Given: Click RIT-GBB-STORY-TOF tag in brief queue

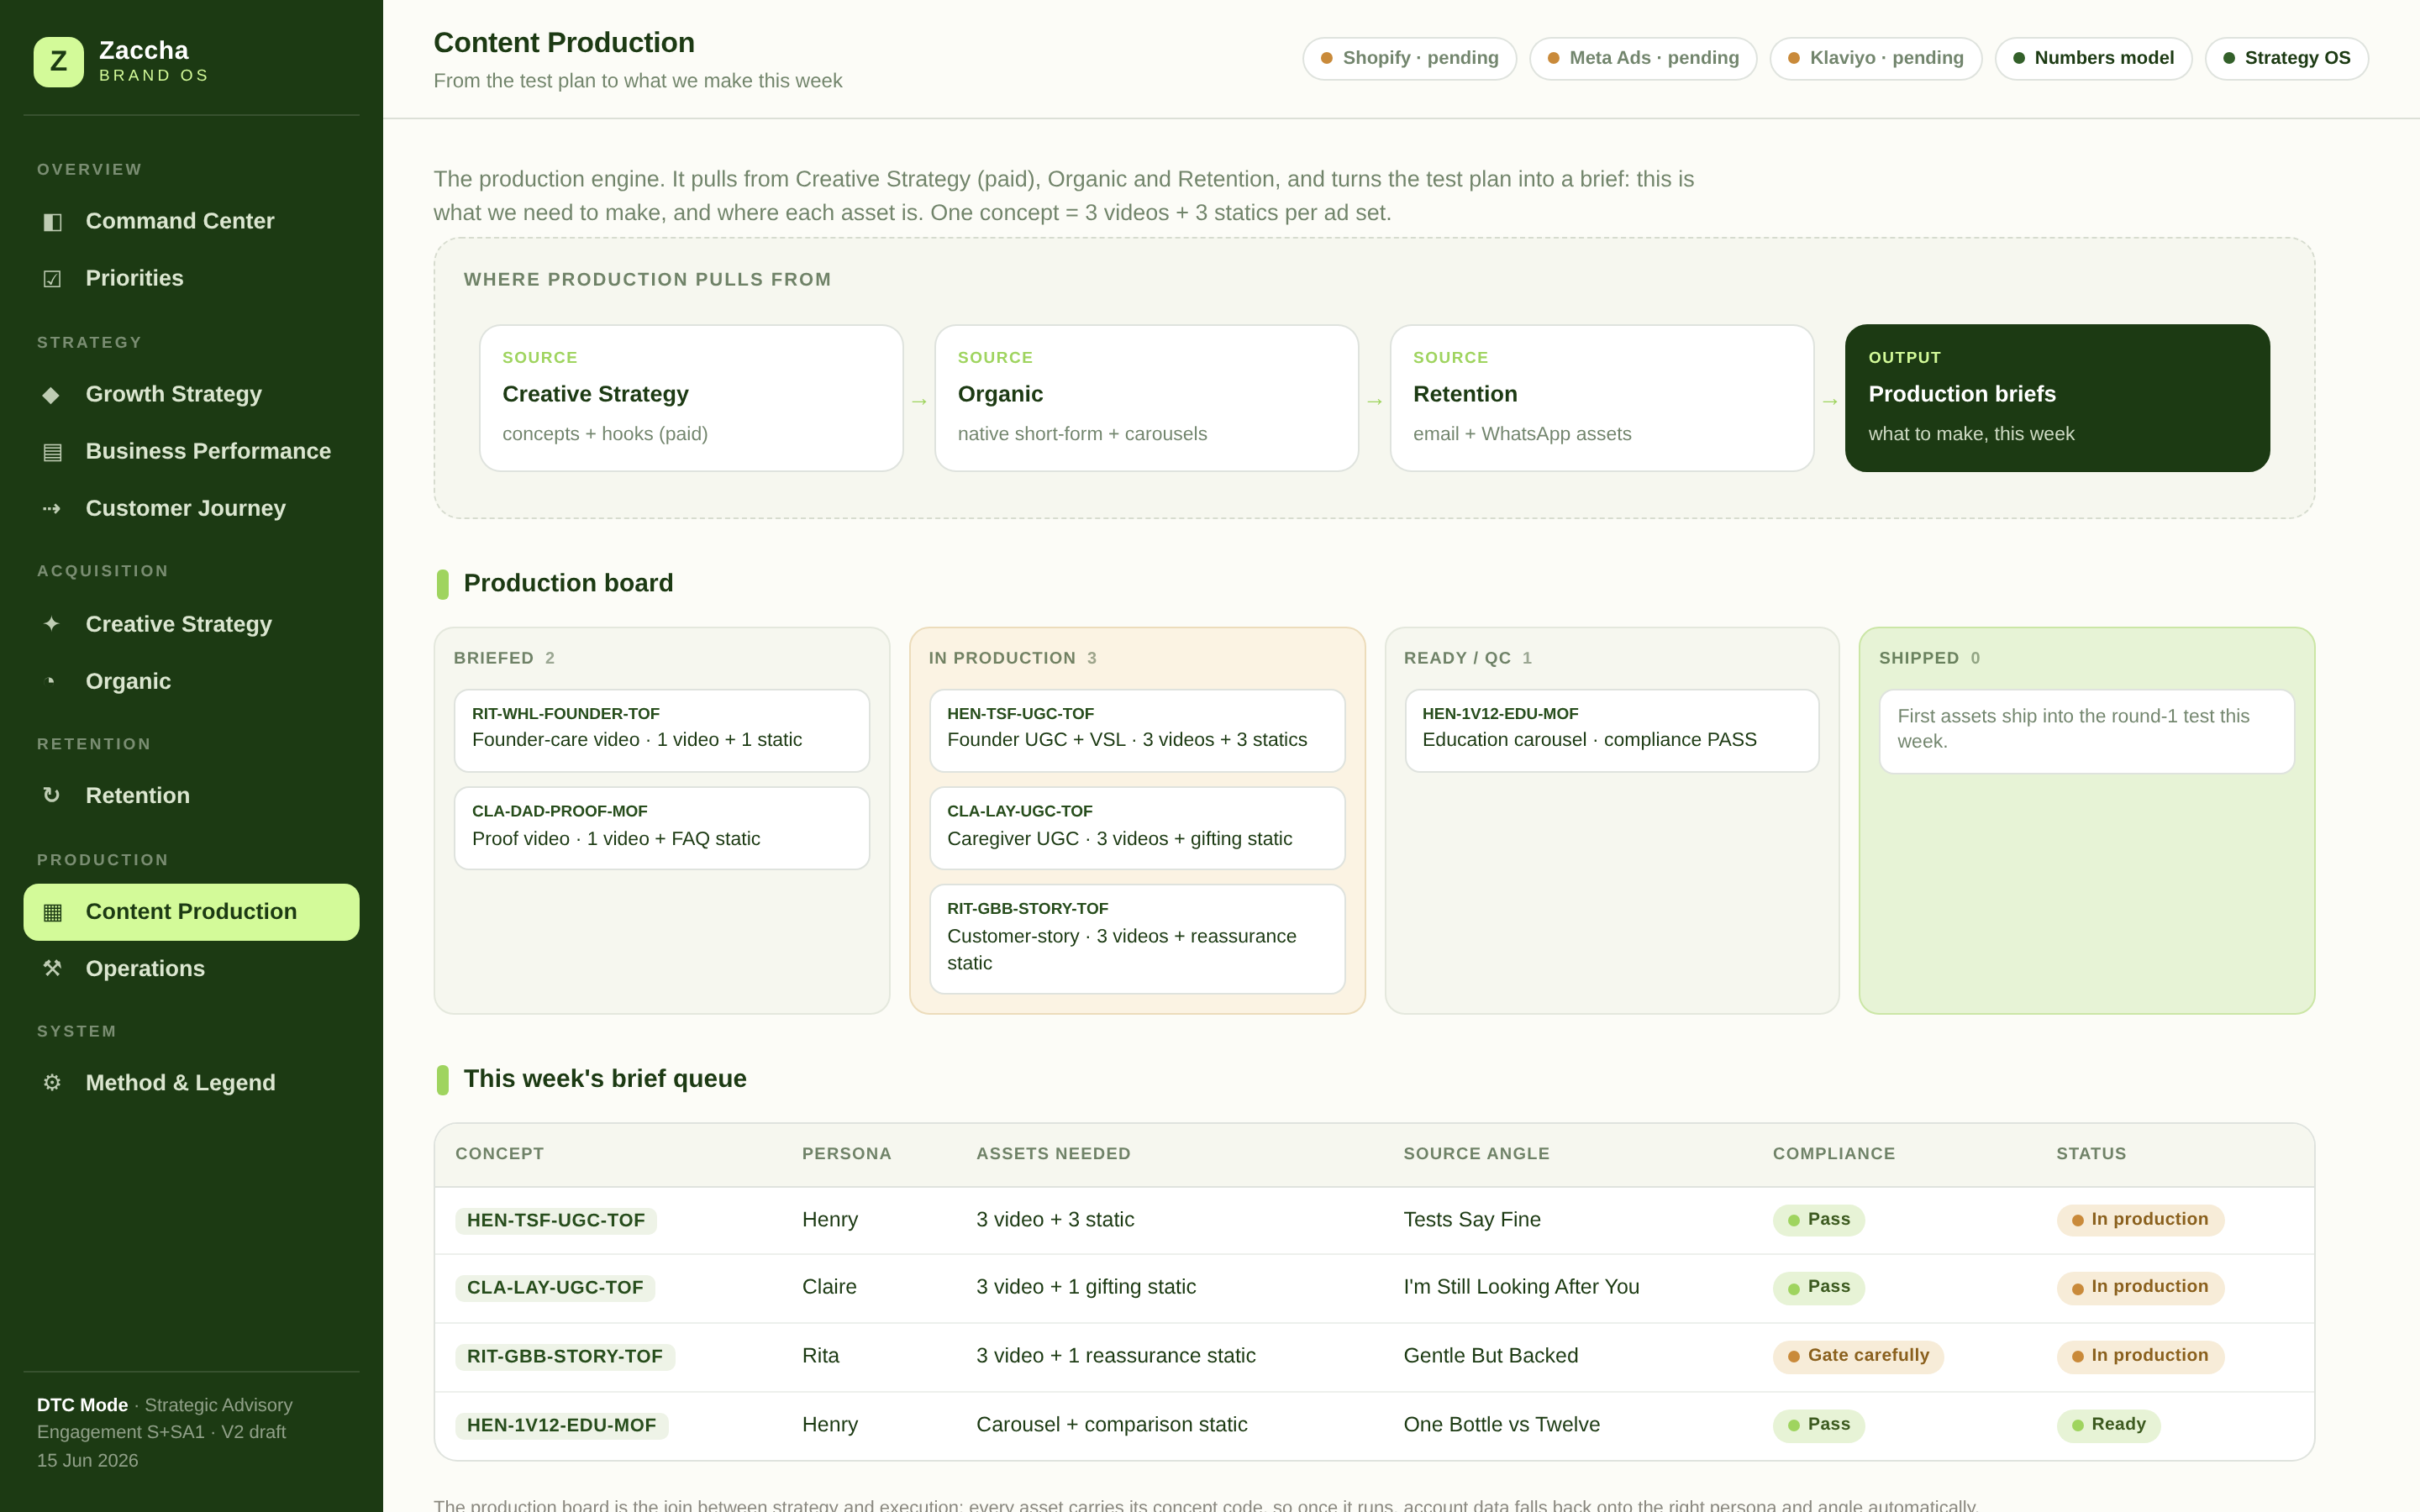Looking at the screenshot, I should coord(565,1356).
